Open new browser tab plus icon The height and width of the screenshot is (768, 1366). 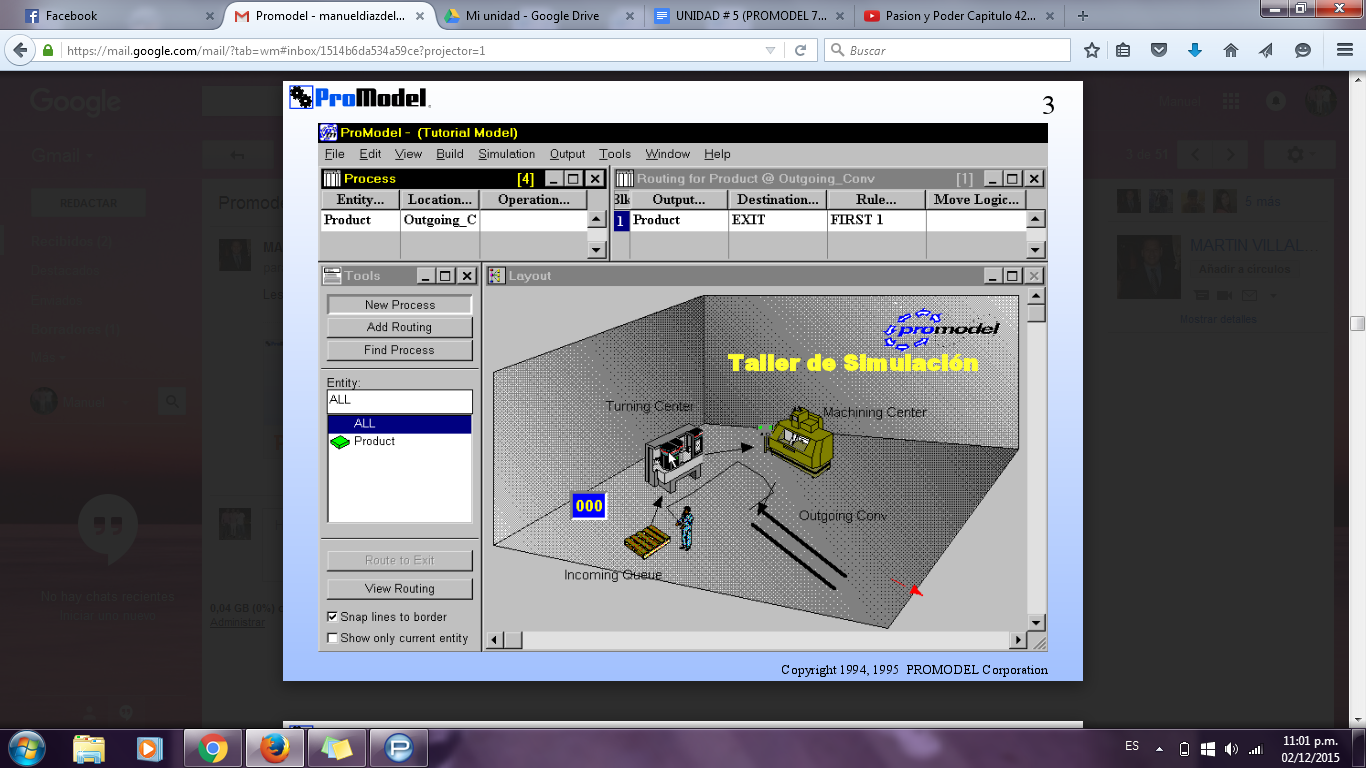tap(1082, 16)
